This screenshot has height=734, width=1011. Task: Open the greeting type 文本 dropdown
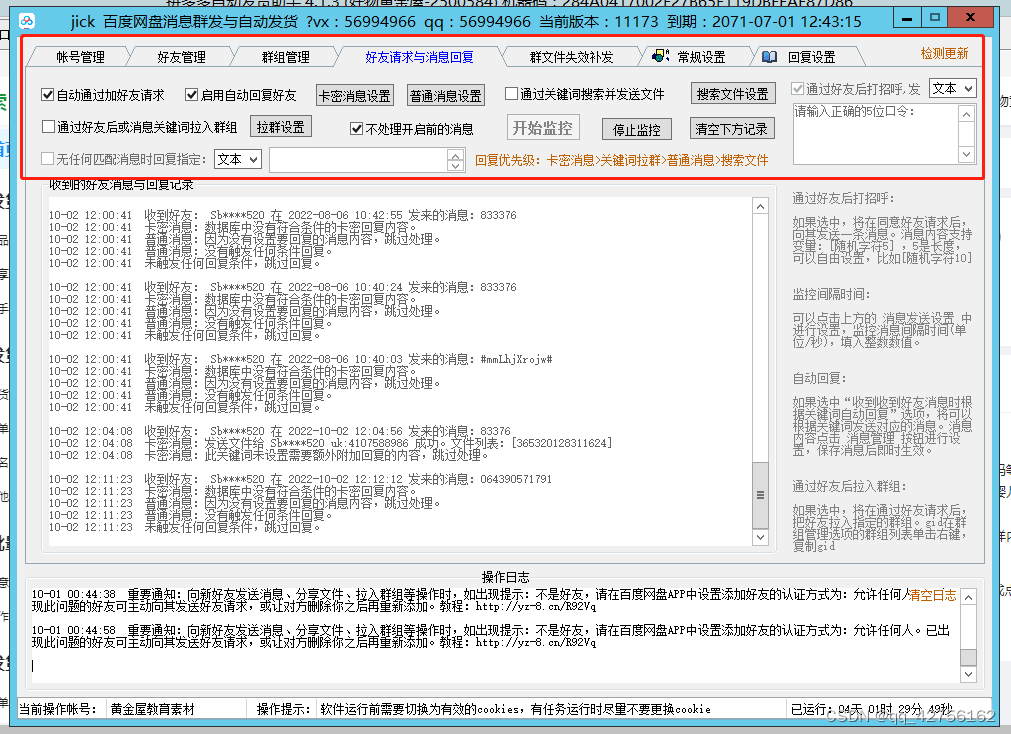pos(952,88)
